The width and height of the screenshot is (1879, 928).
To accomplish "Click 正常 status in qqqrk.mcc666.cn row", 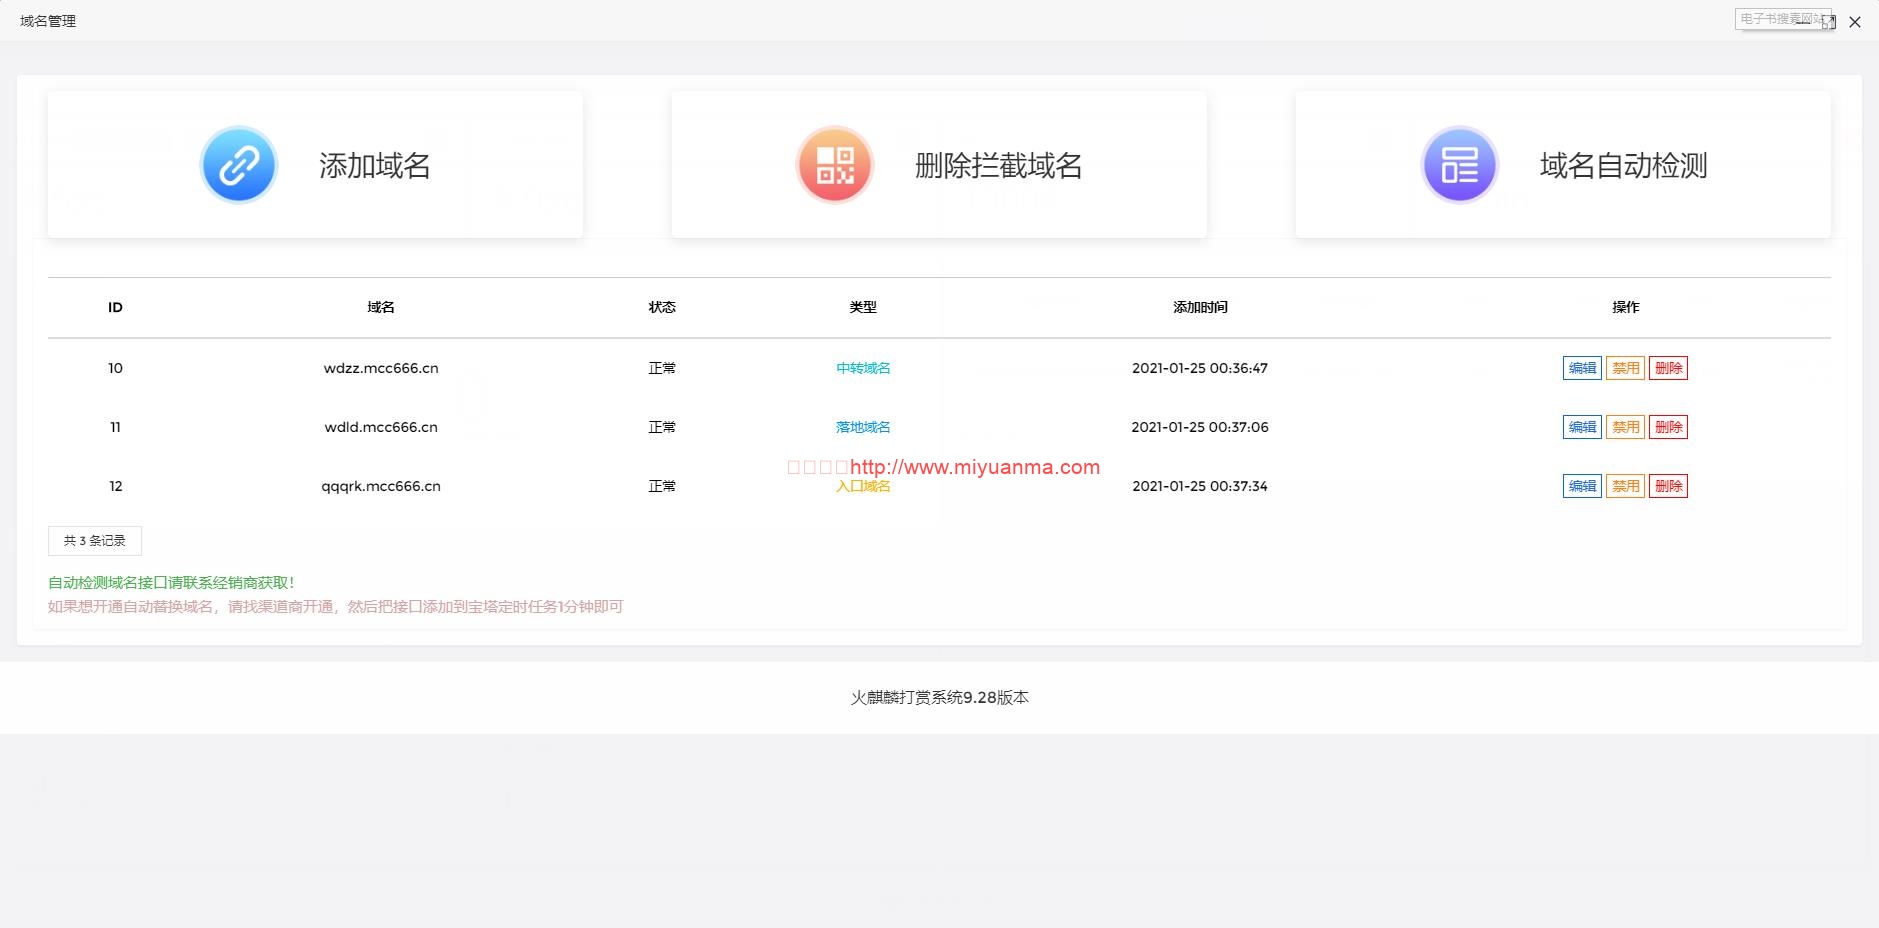I will point(662,486).
